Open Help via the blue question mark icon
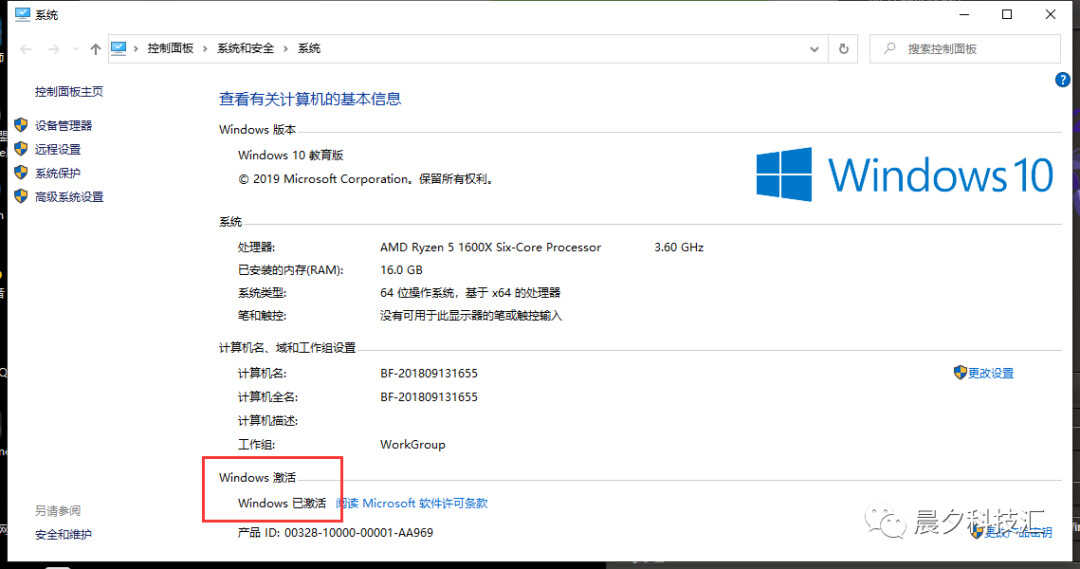Screen dimensions: 1080x569 [x=1063, y=80]
